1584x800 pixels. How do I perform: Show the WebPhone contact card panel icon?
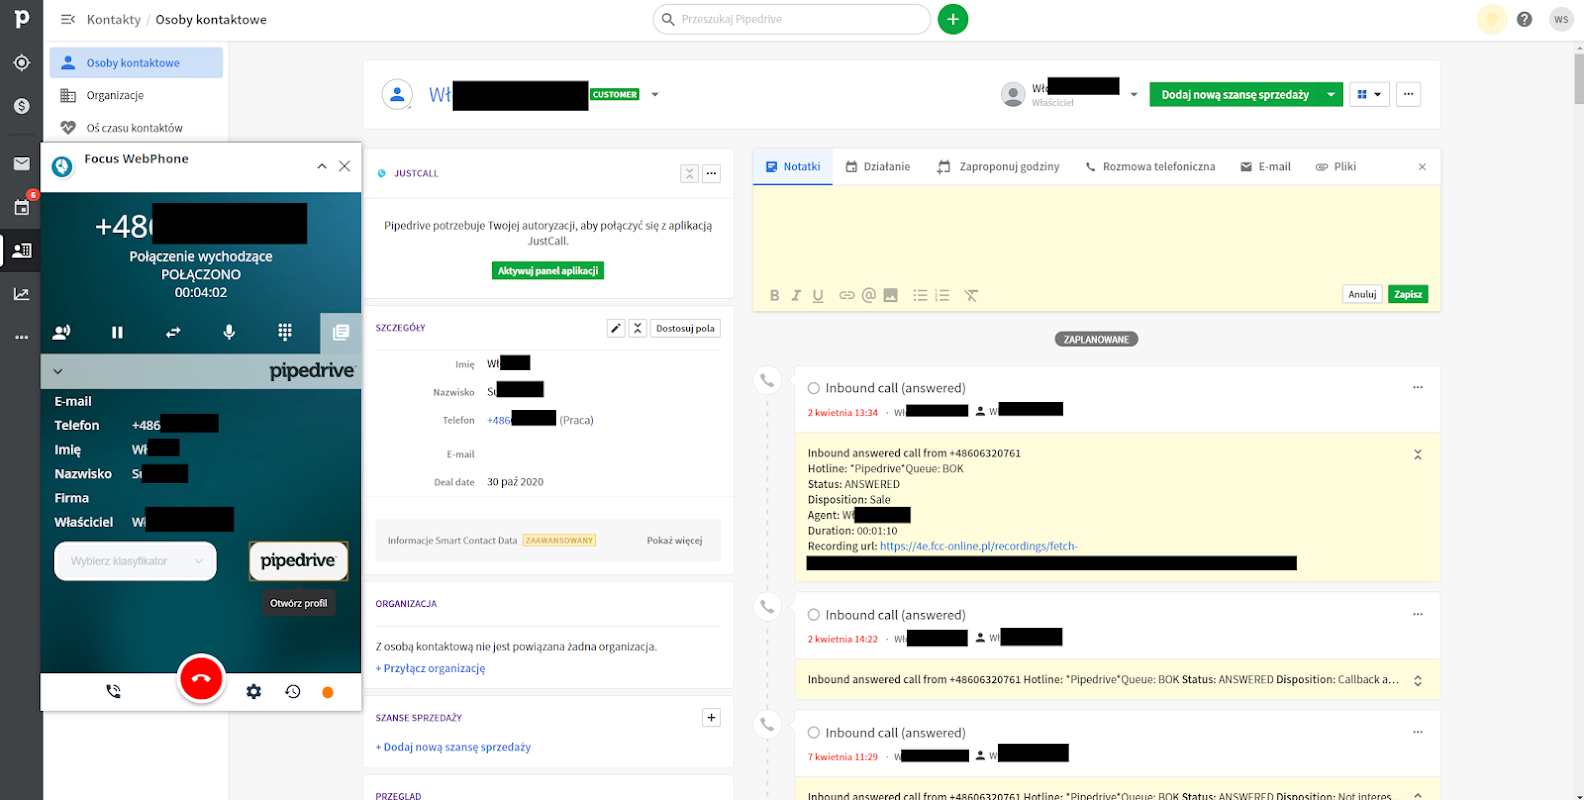coord(341,332)
